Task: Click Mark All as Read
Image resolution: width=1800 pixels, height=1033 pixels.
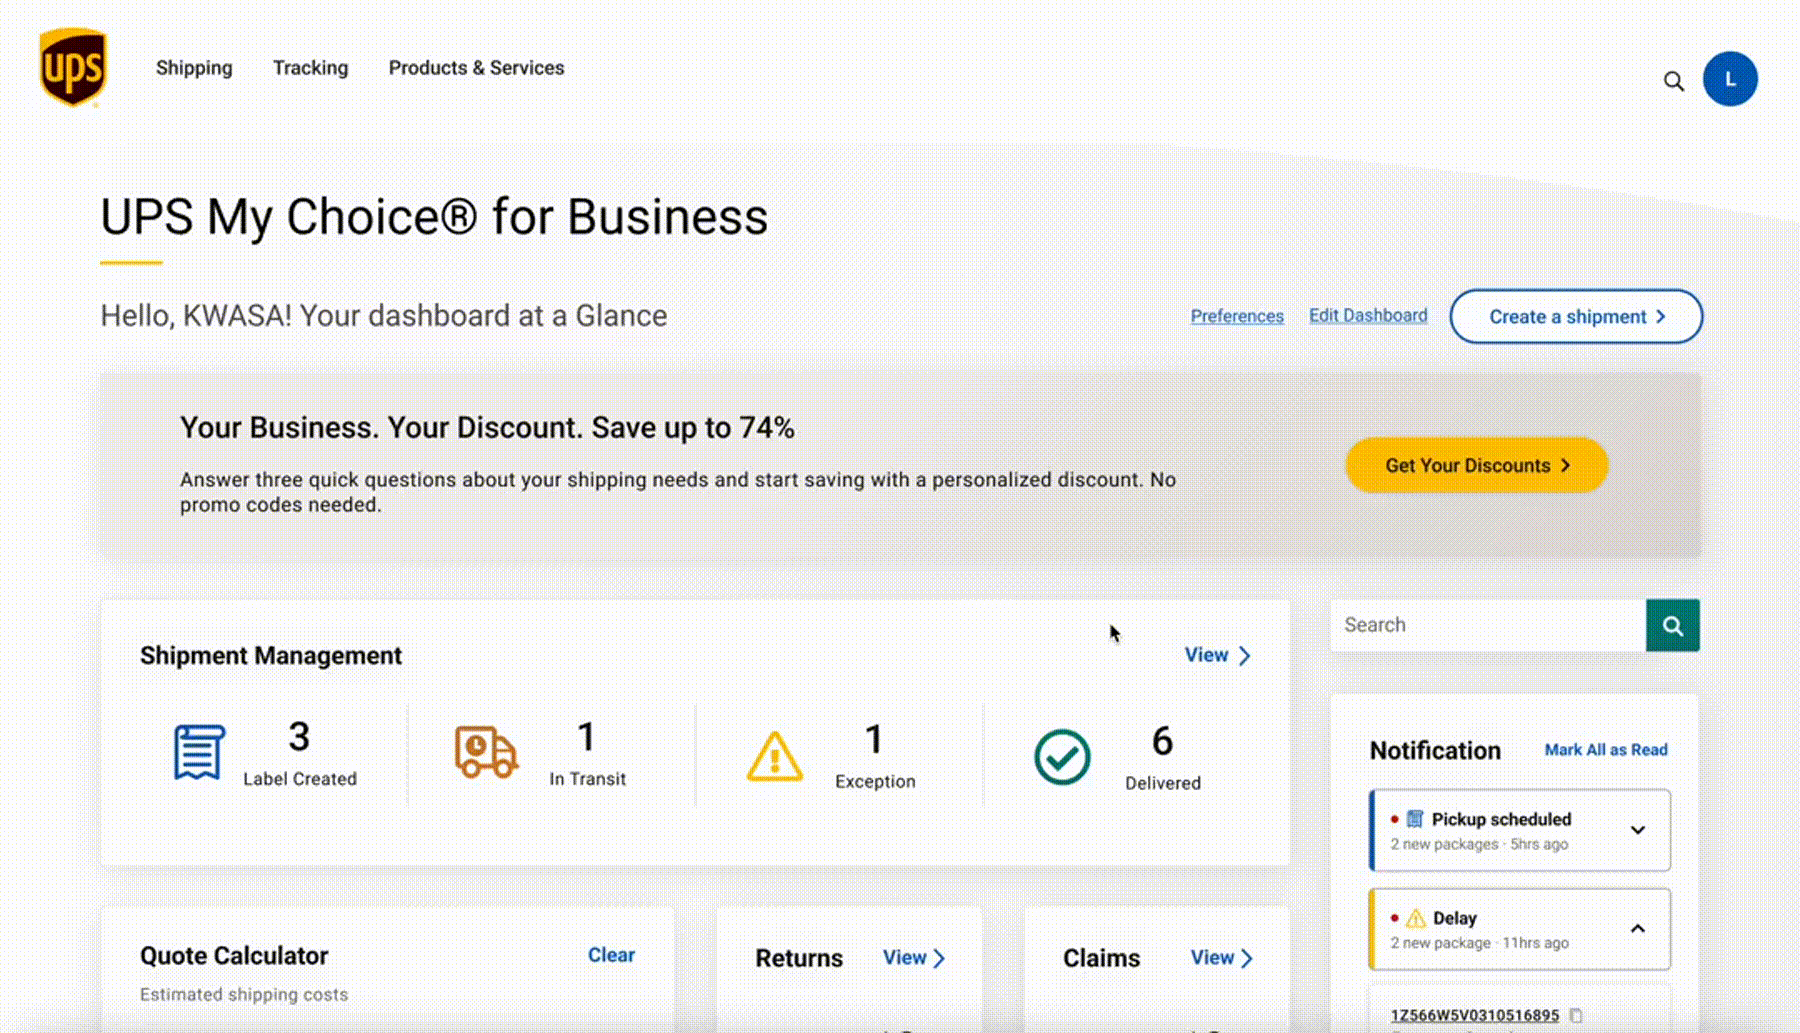Action: (x=1606, y=750)
